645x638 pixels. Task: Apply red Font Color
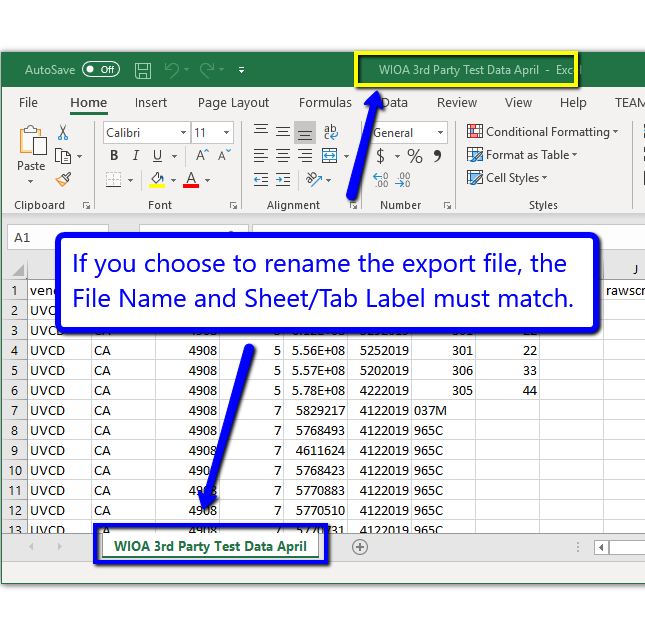pyautogui.click(x=191, y=180)
